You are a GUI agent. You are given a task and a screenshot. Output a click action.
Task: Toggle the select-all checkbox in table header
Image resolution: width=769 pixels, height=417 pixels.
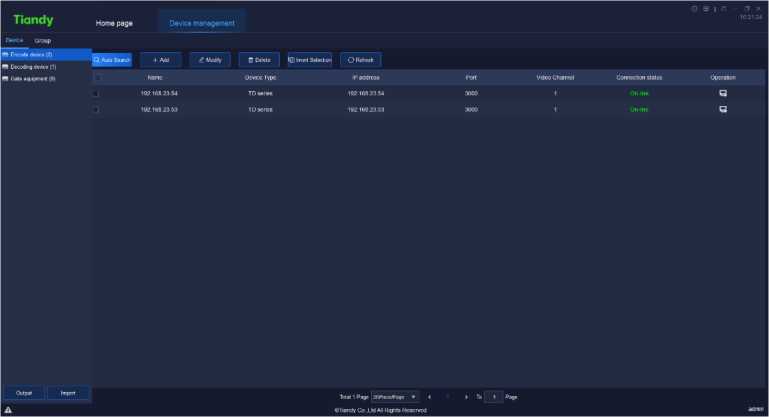point(96,77)
